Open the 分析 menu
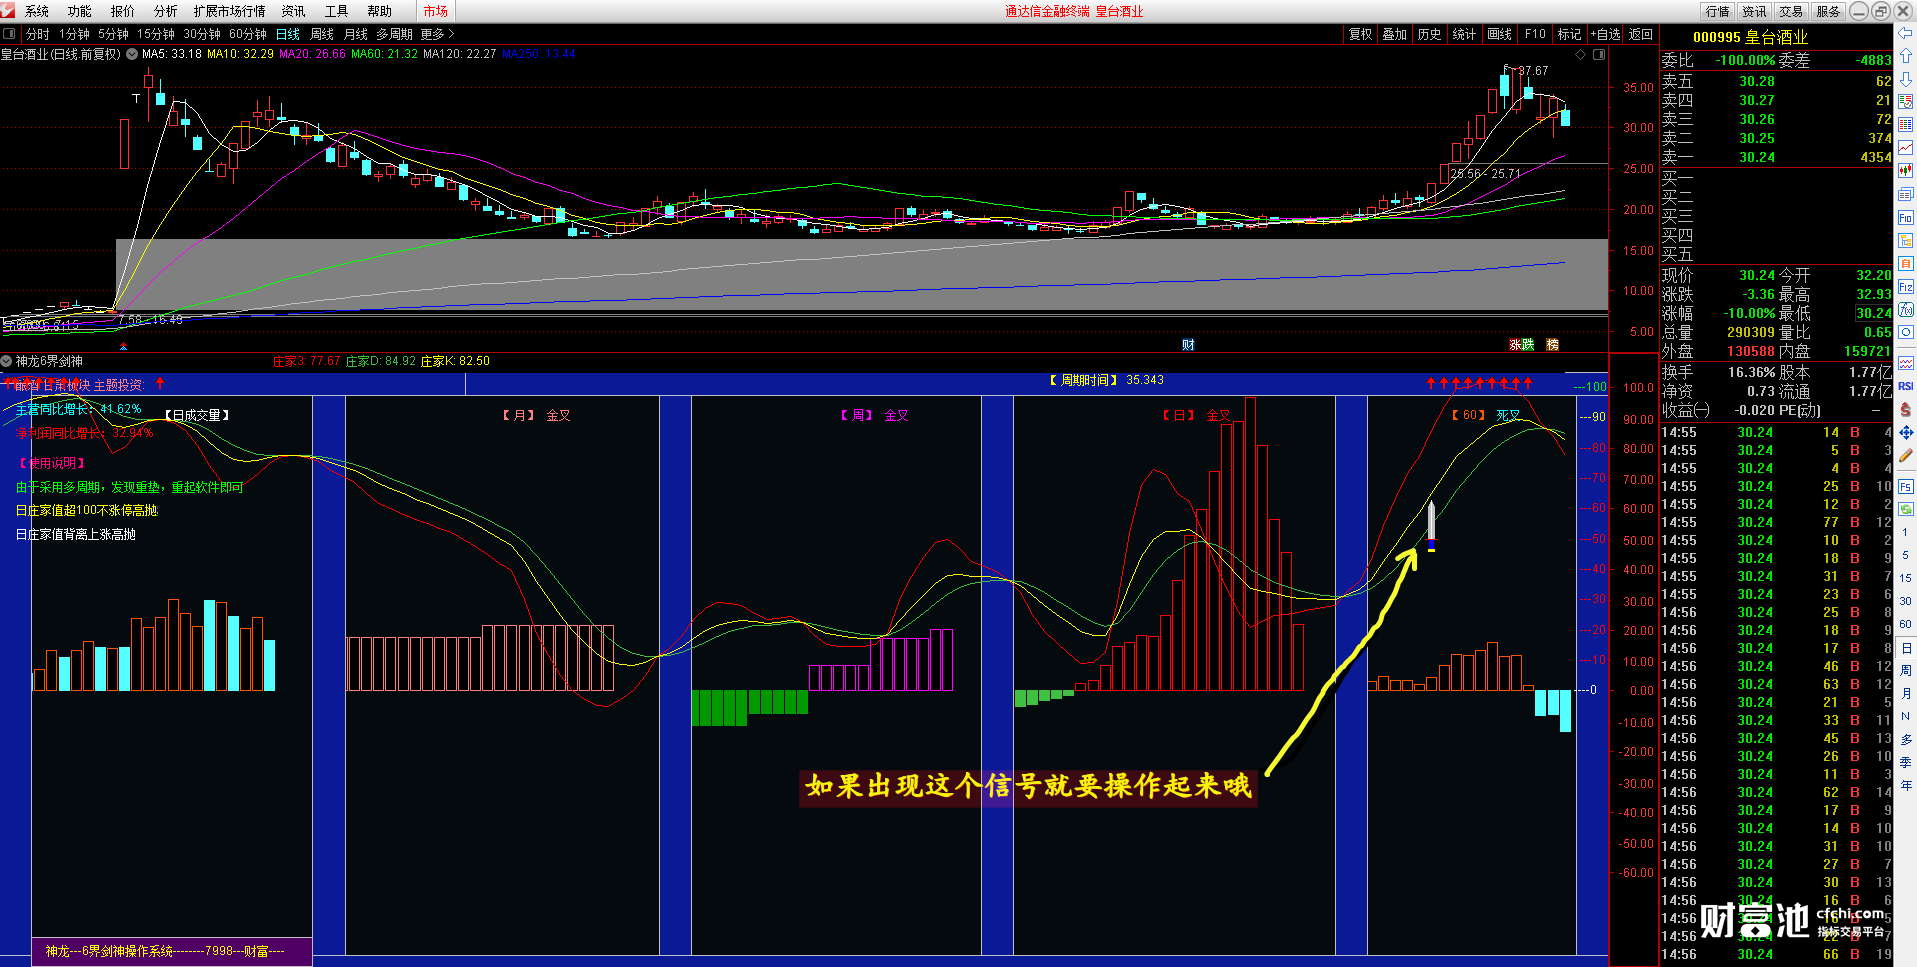The image size is (1917, 967). click(166, 11)
